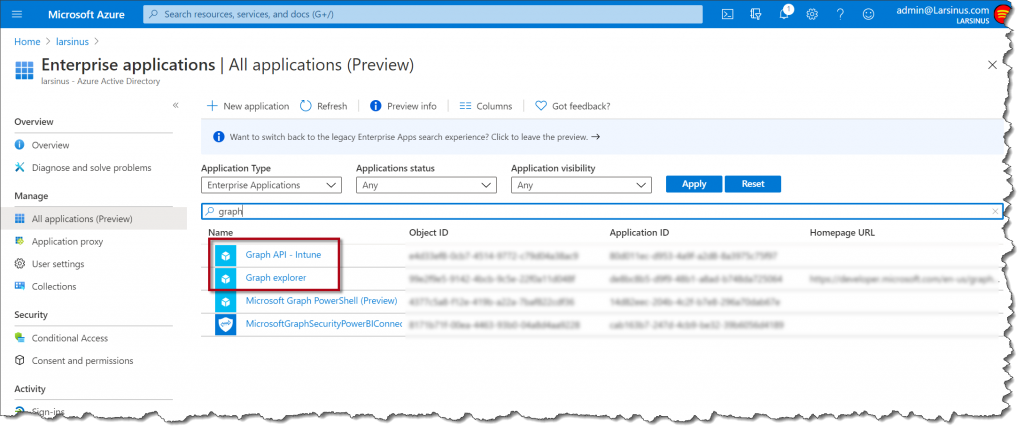This screenshot has width=1024, height=432.
Task: Apply the selected filters
Action: (694, 184)
